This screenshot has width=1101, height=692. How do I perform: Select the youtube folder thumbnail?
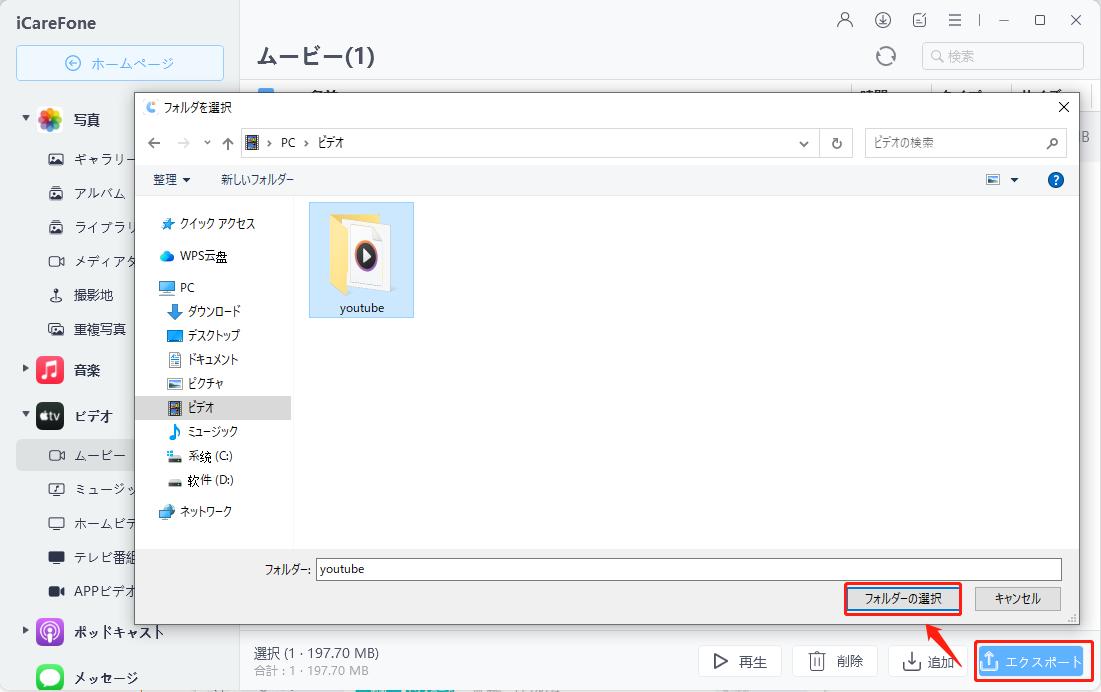(362, 260)
